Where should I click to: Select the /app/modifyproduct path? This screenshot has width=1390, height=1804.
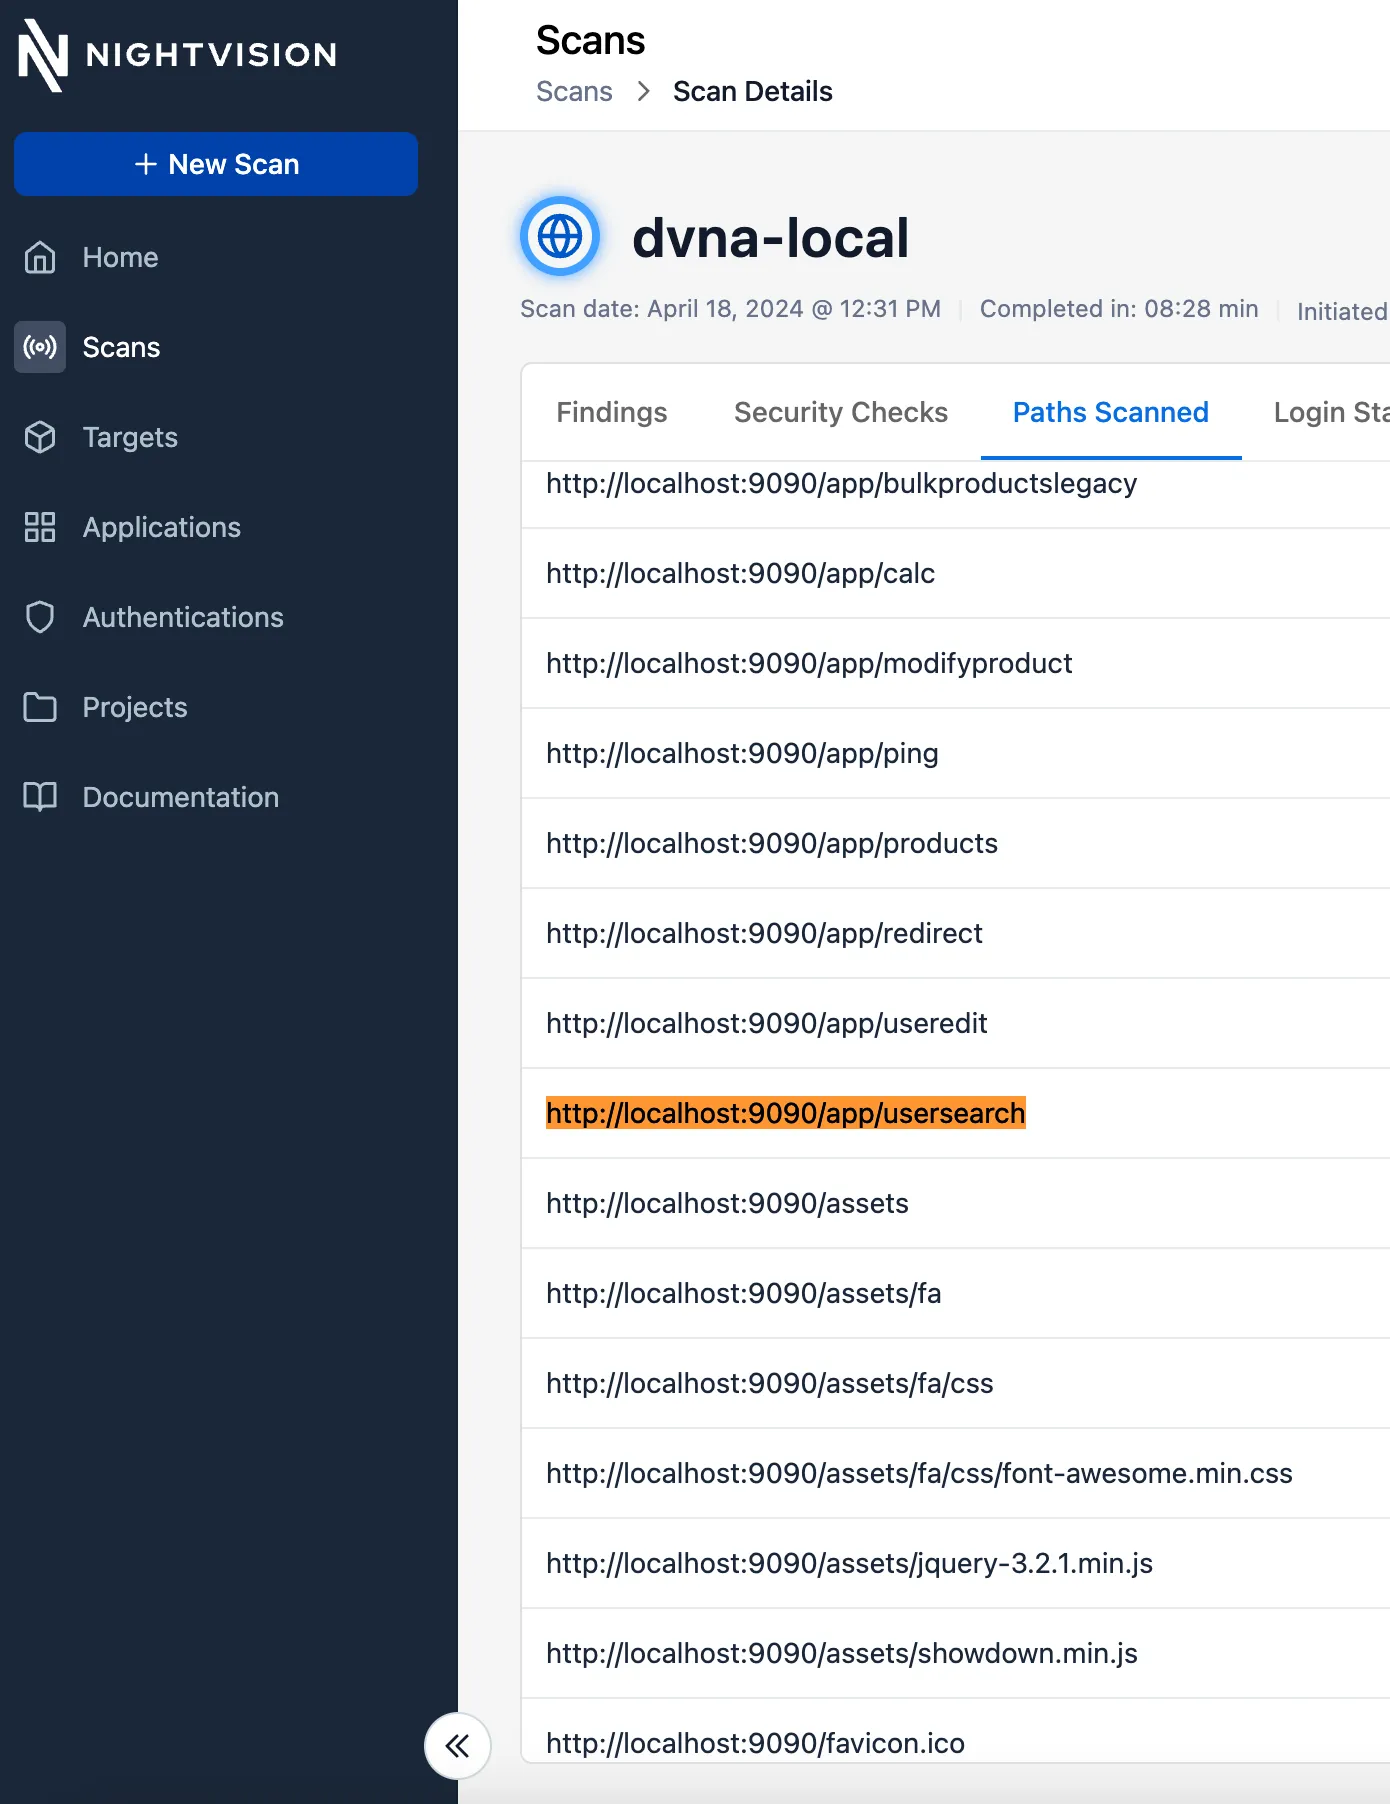point(809,663)
